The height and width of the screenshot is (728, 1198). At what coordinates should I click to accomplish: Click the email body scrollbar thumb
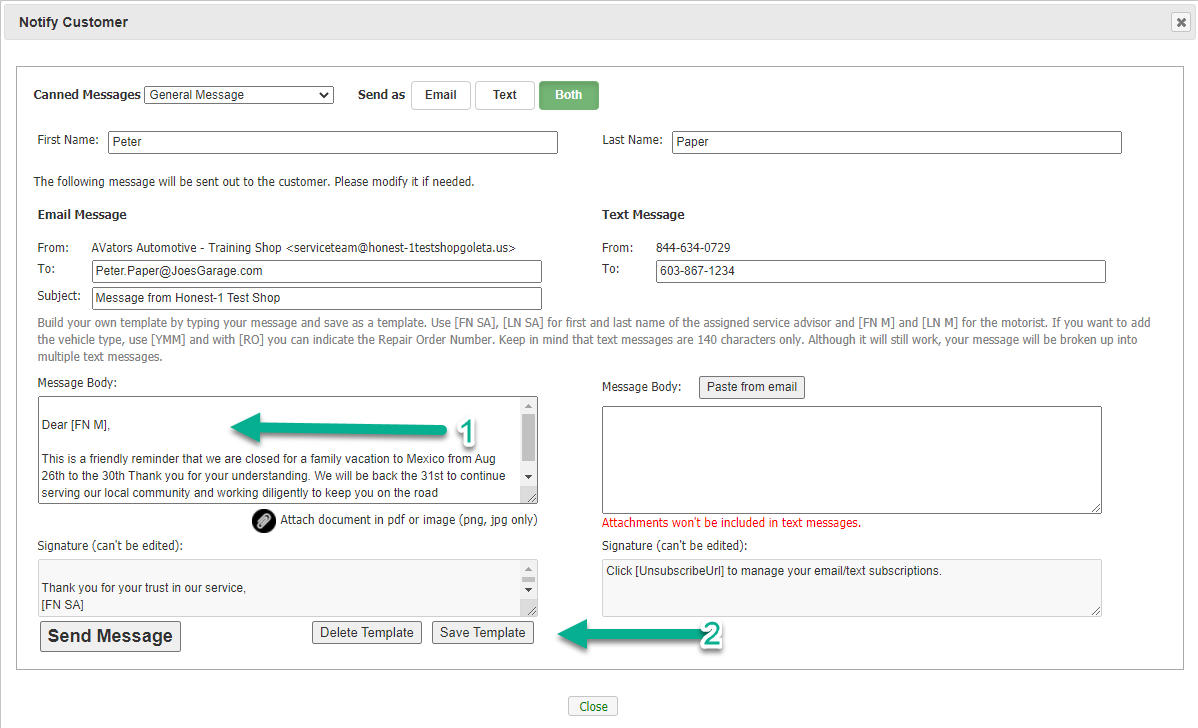528,437
